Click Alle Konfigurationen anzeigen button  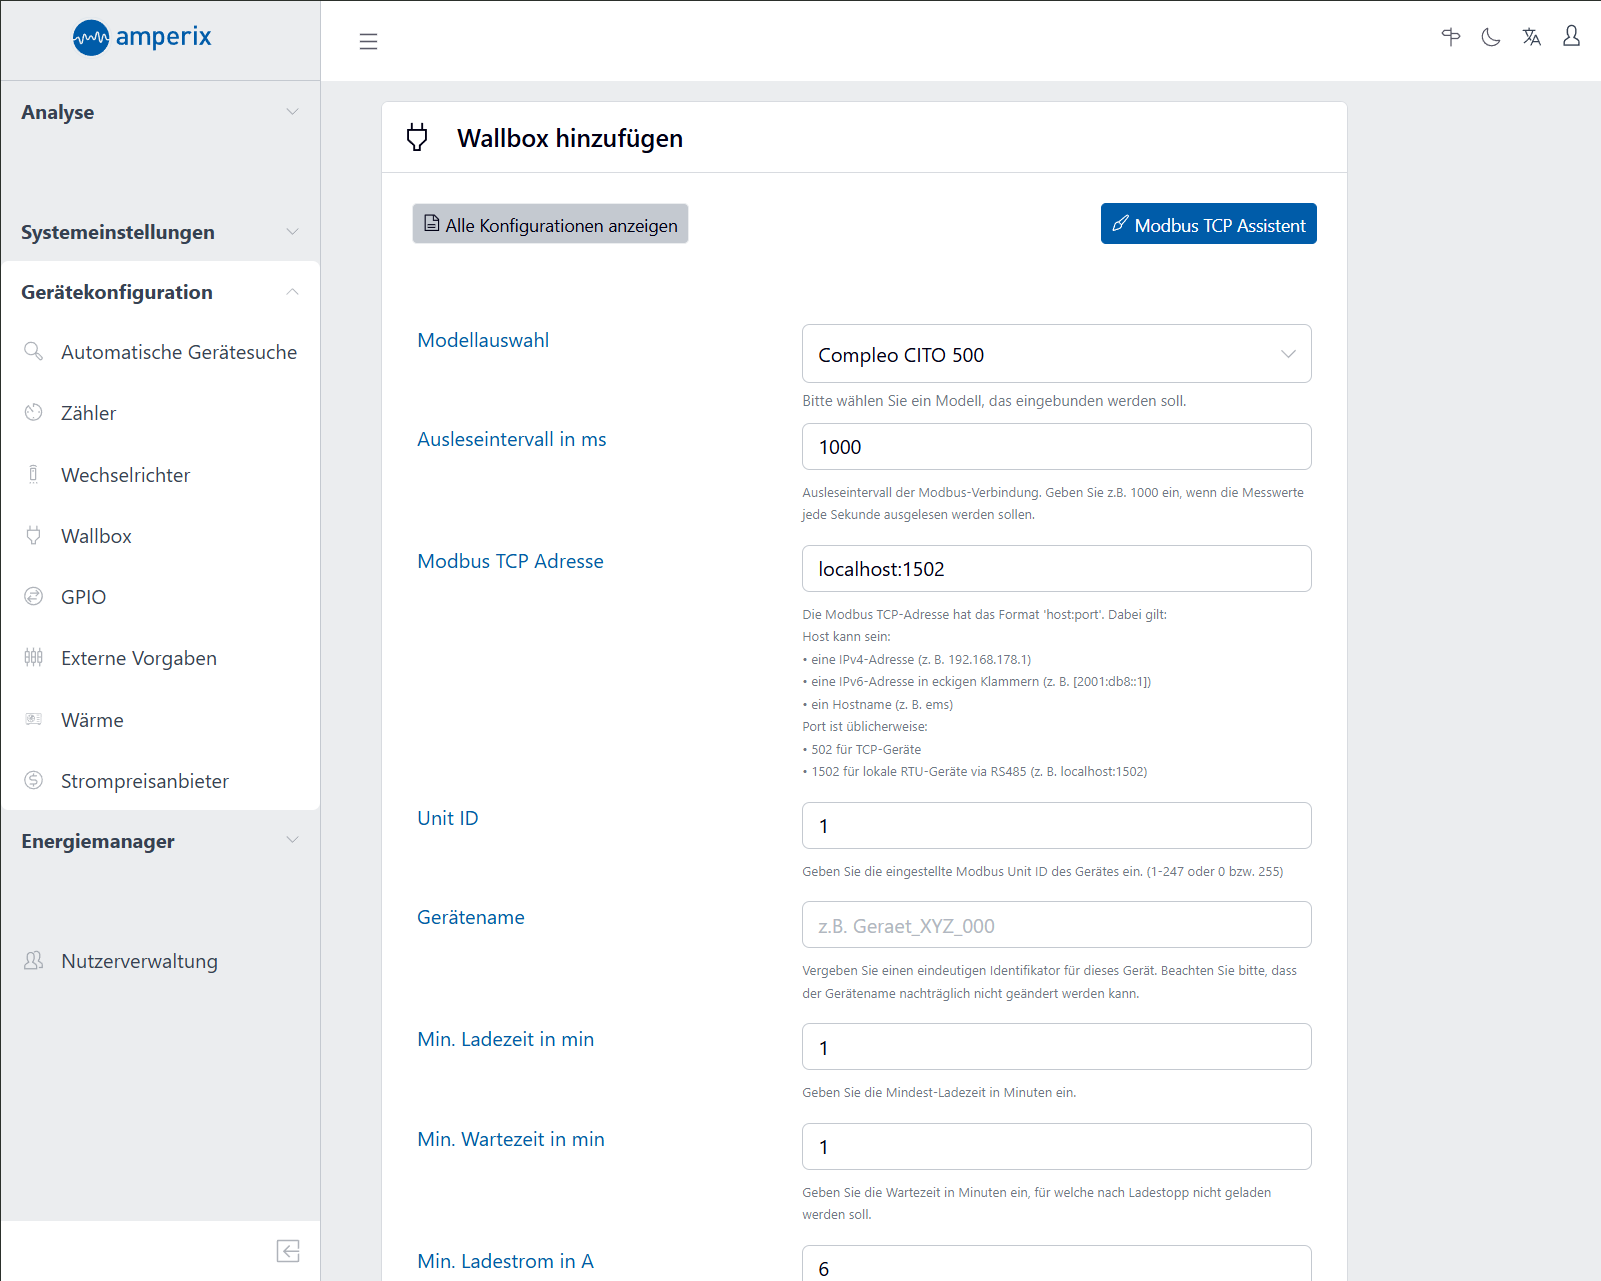[x=550, y=225]
